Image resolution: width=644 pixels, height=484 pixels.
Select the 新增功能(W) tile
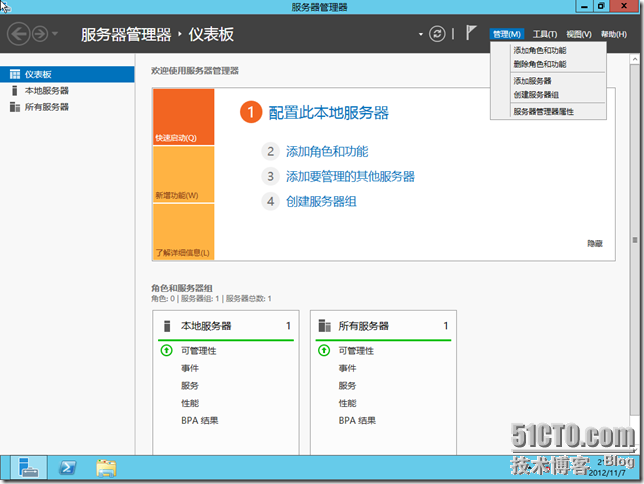(x=184, y=174)
